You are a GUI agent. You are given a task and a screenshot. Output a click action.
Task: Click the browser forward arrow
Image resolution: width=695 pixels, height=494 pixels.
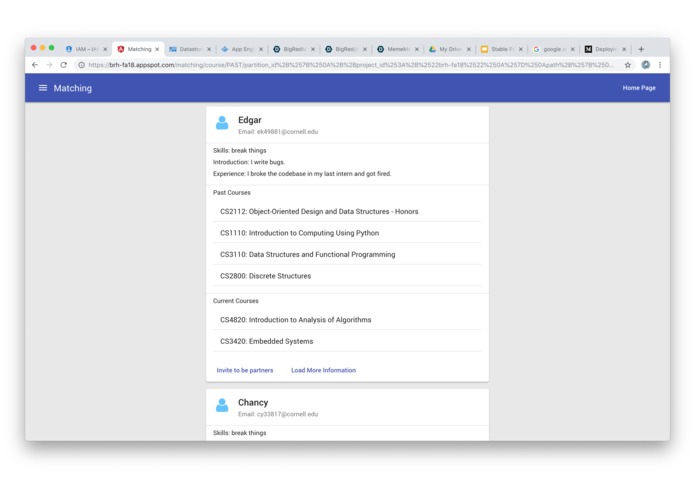point(49,65)
